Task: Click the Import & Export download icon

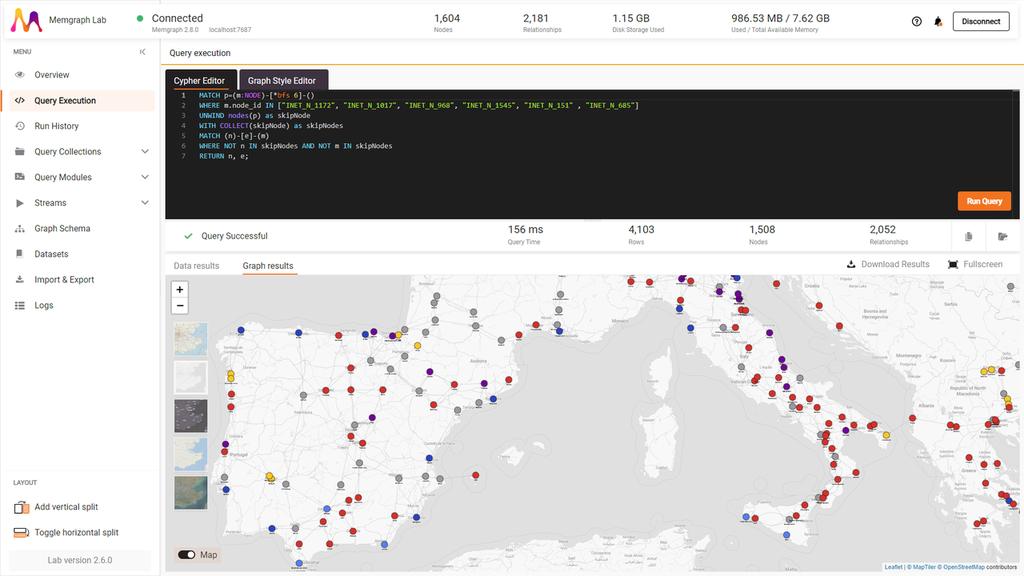Action: pyautogui.click(x=20, y=280)
